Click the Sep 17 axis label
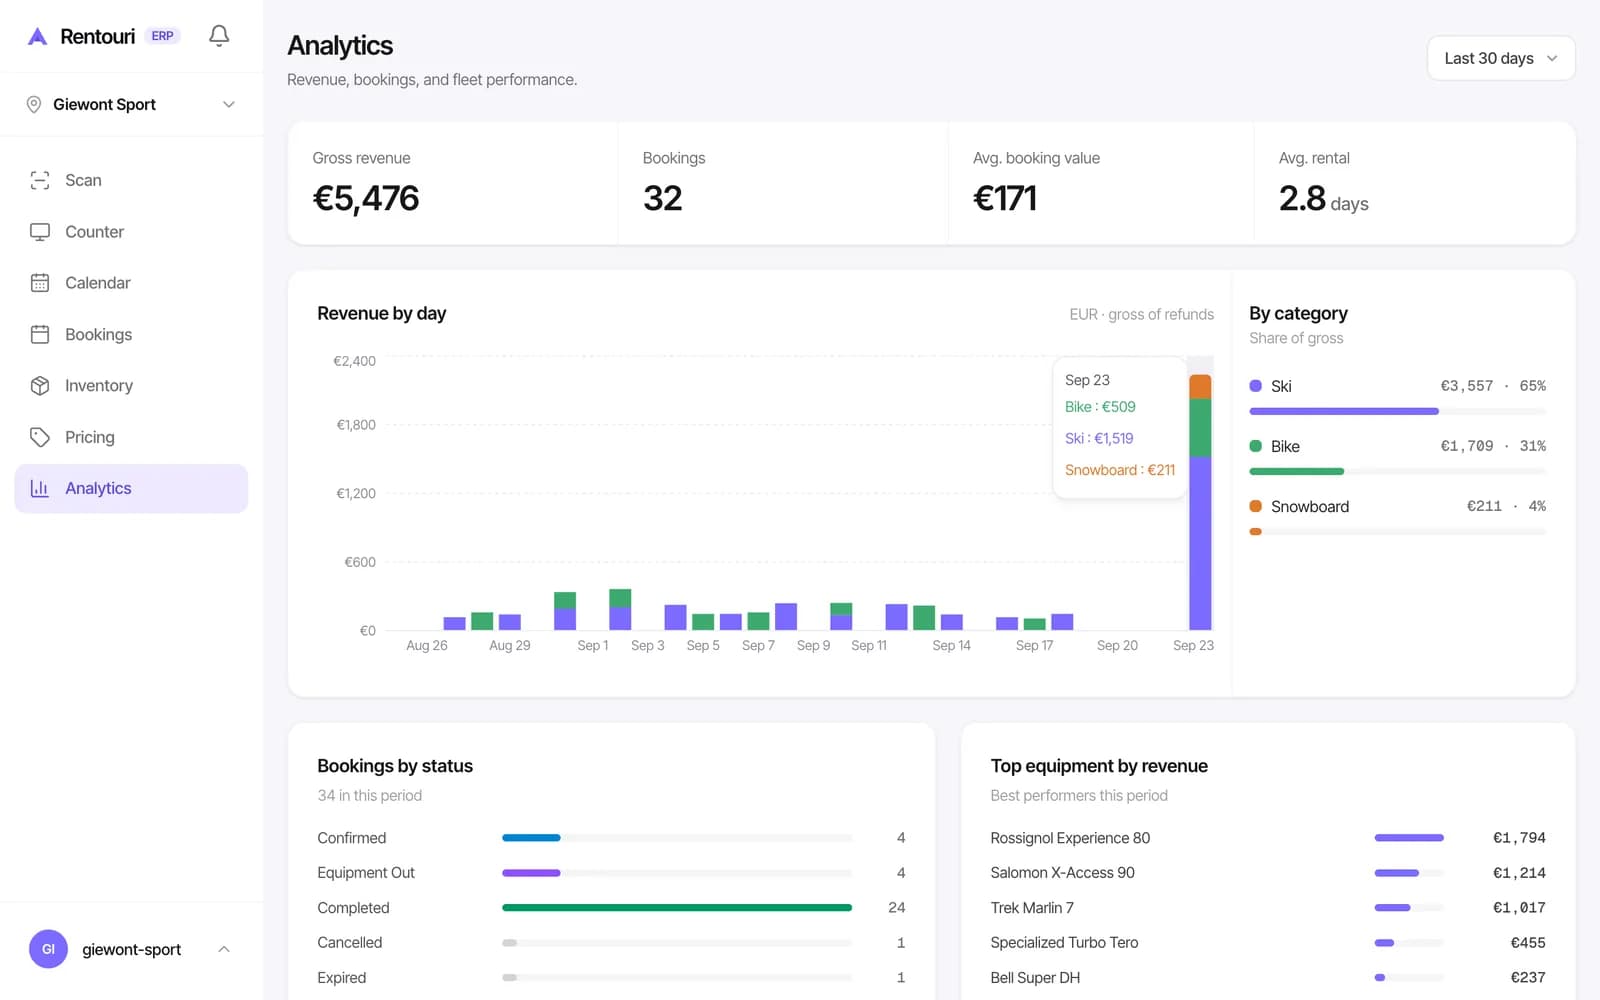Screen dimensions: 1600x1000 (1034, 646)
